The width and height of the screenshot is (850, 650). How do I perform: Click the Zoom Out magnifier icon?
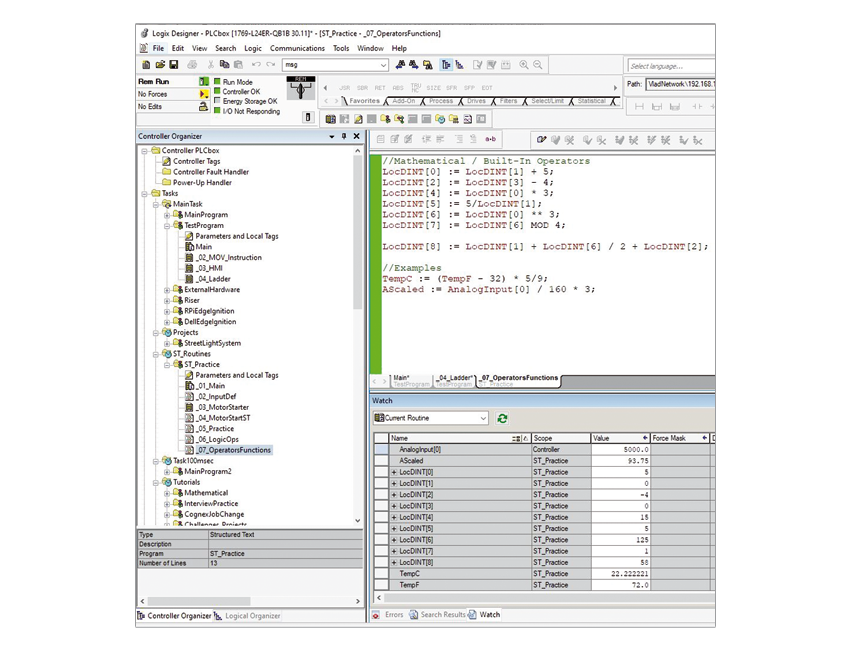(x=538, y=65)
